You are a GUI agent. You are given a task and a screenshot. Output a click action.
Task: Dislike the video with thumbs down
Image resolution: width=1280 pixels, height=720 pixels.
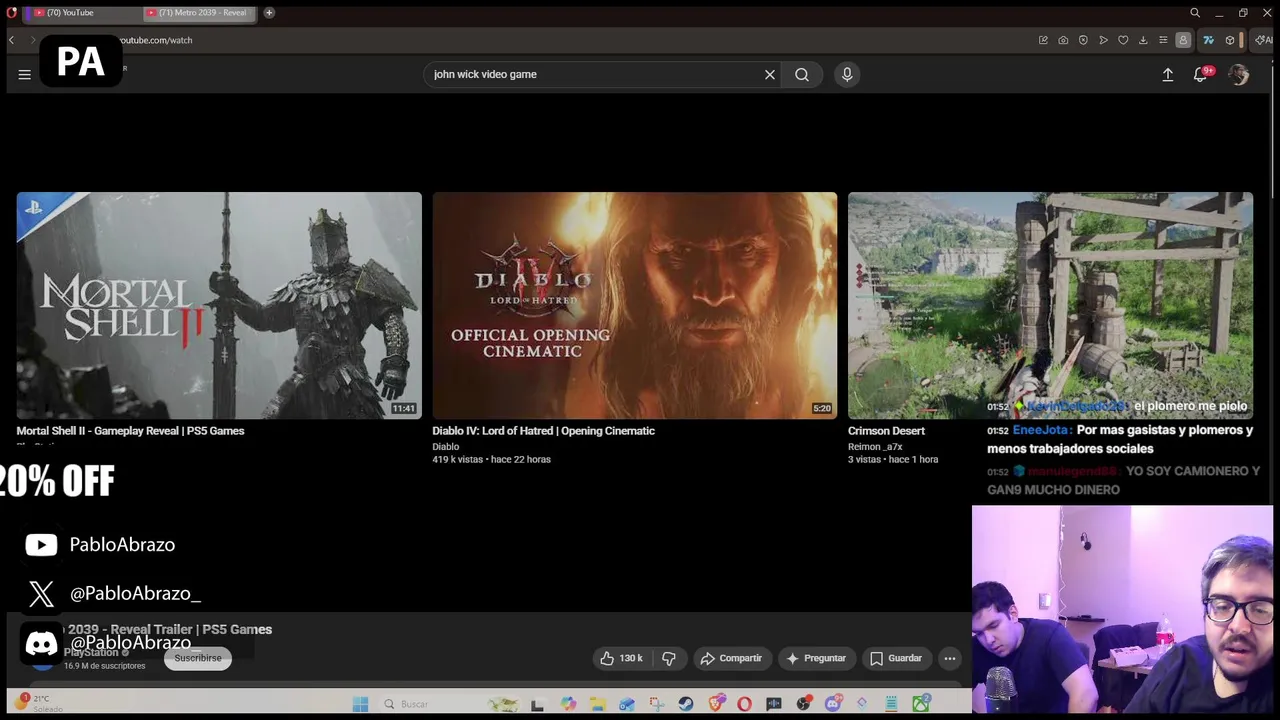(668, 658)
